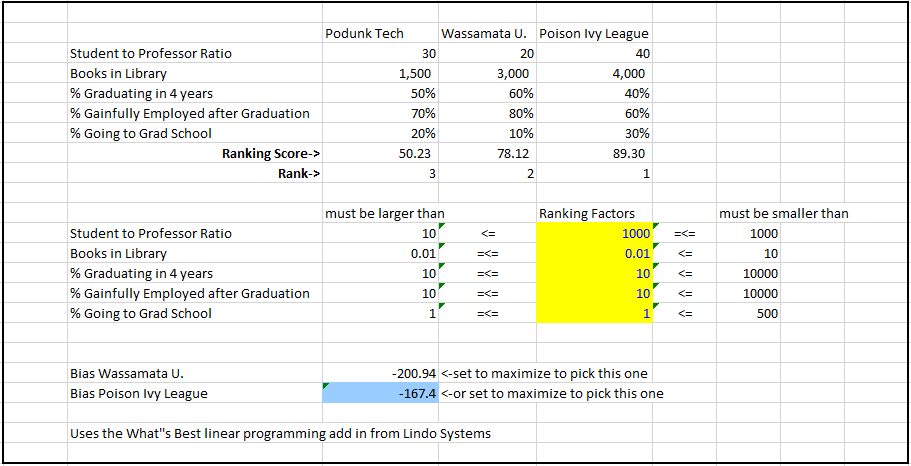Click the "must be smaller than" heading
The image size is (911, 466).
(x=783, y=213)
